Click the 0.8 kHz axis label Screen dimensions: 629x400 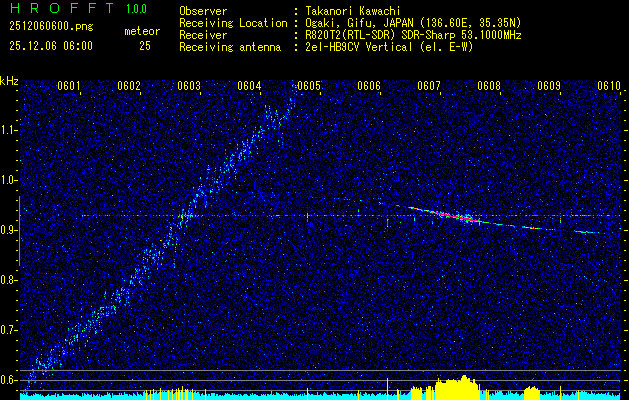pyautogui.click(x=7, y=280)
